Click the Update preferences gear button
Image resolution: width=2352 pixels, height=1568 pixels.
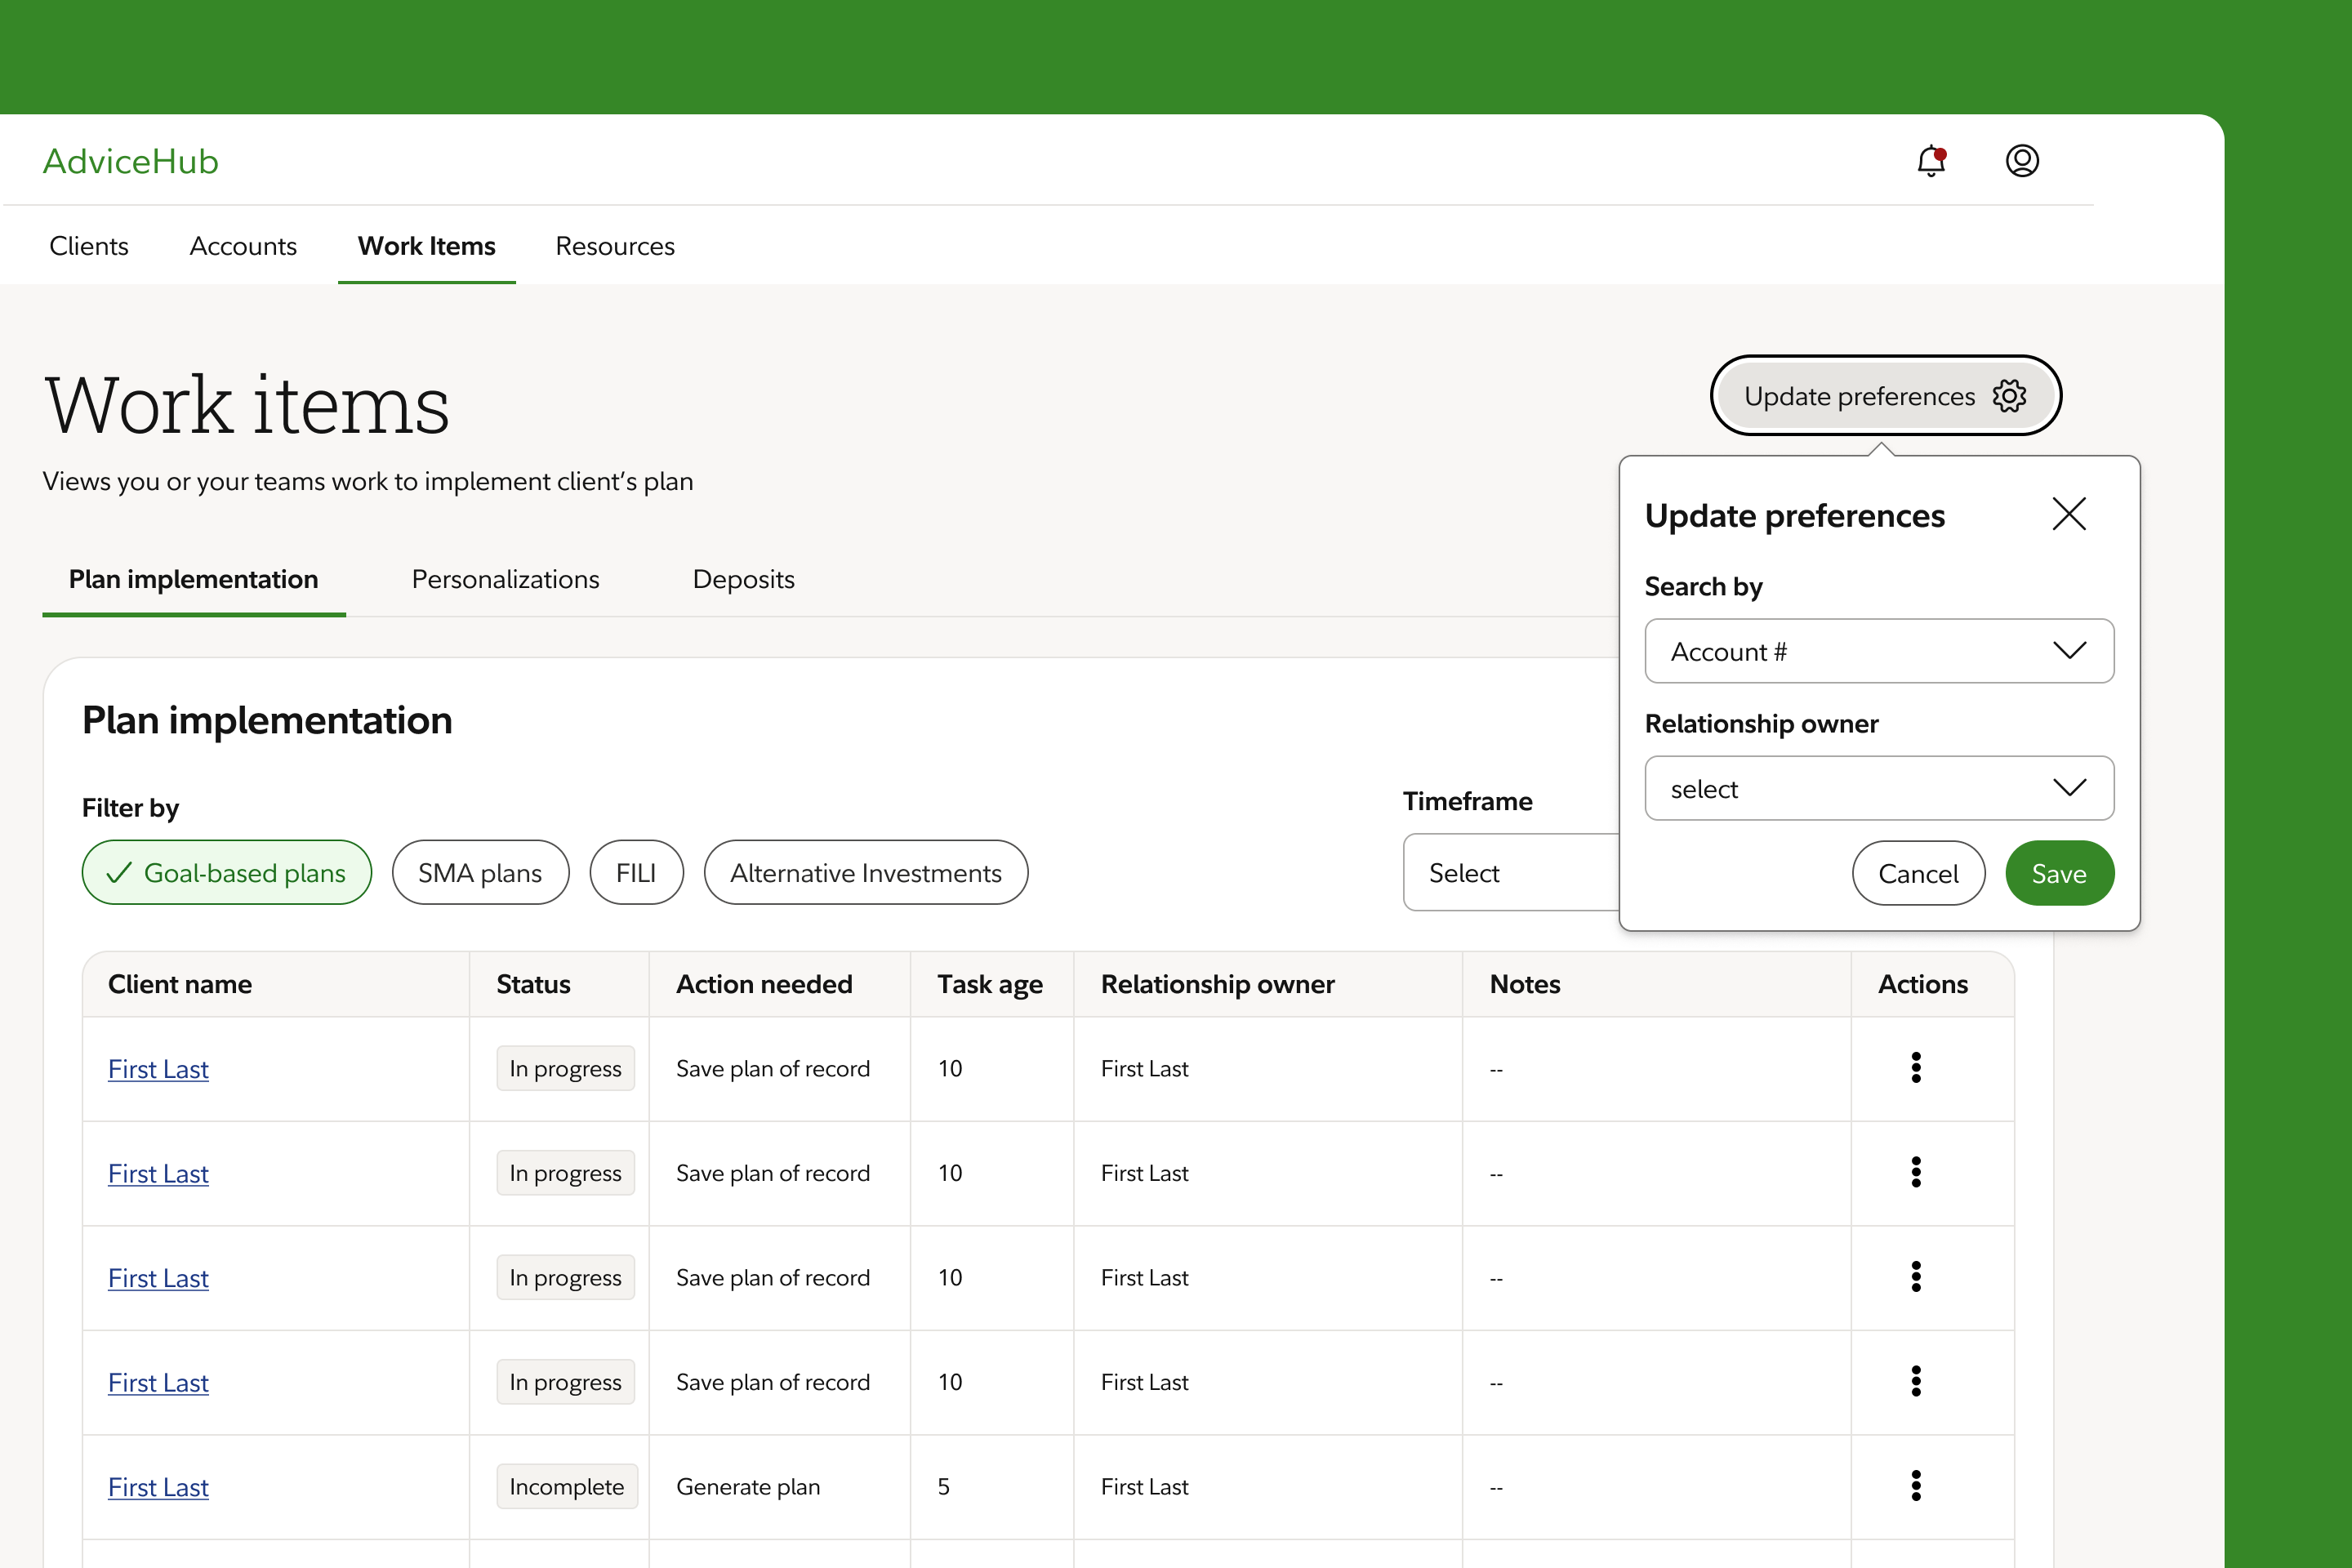[1885, 396]
